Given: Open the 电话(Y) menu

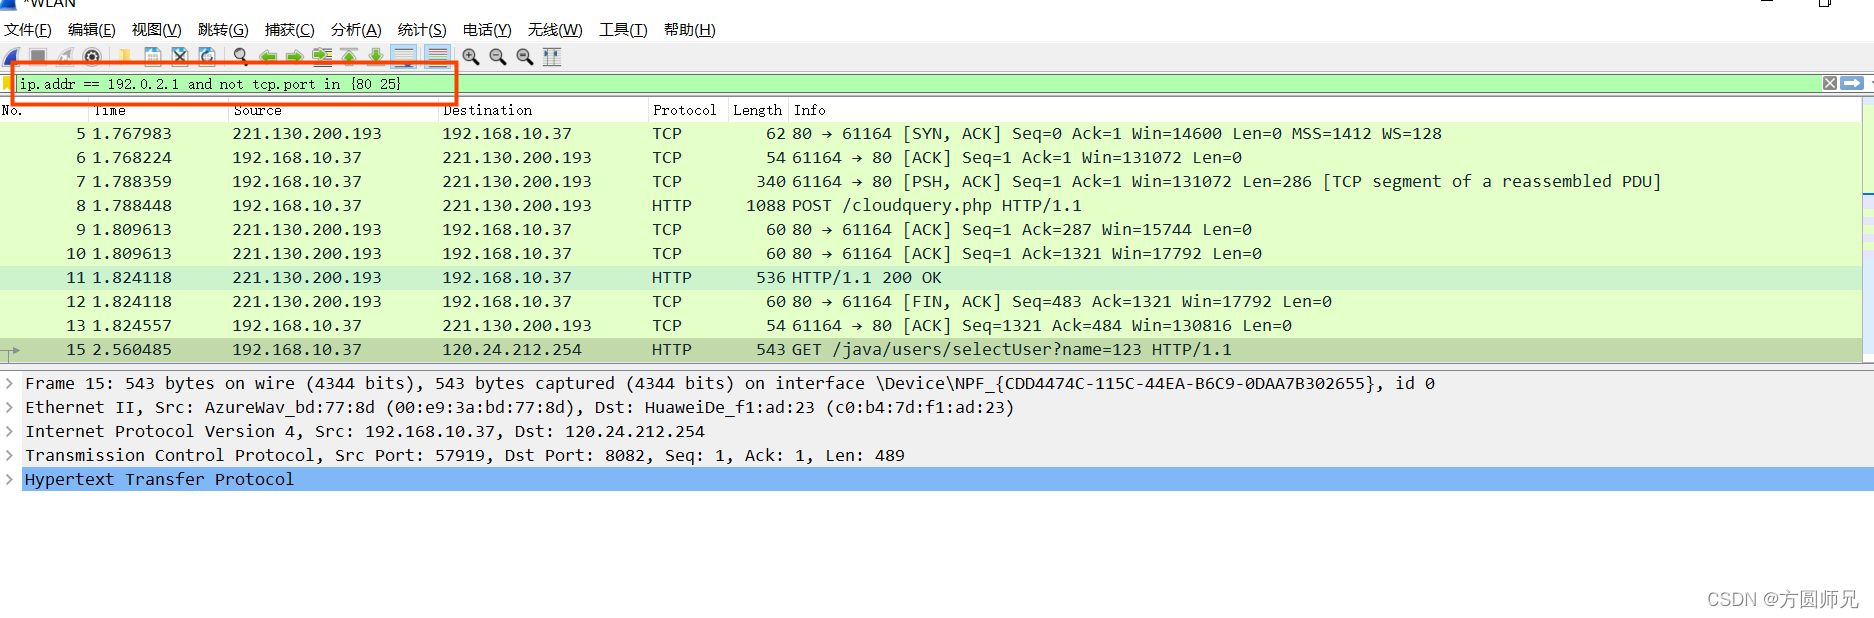Looking at the screenshot, I should coord(487,30).
